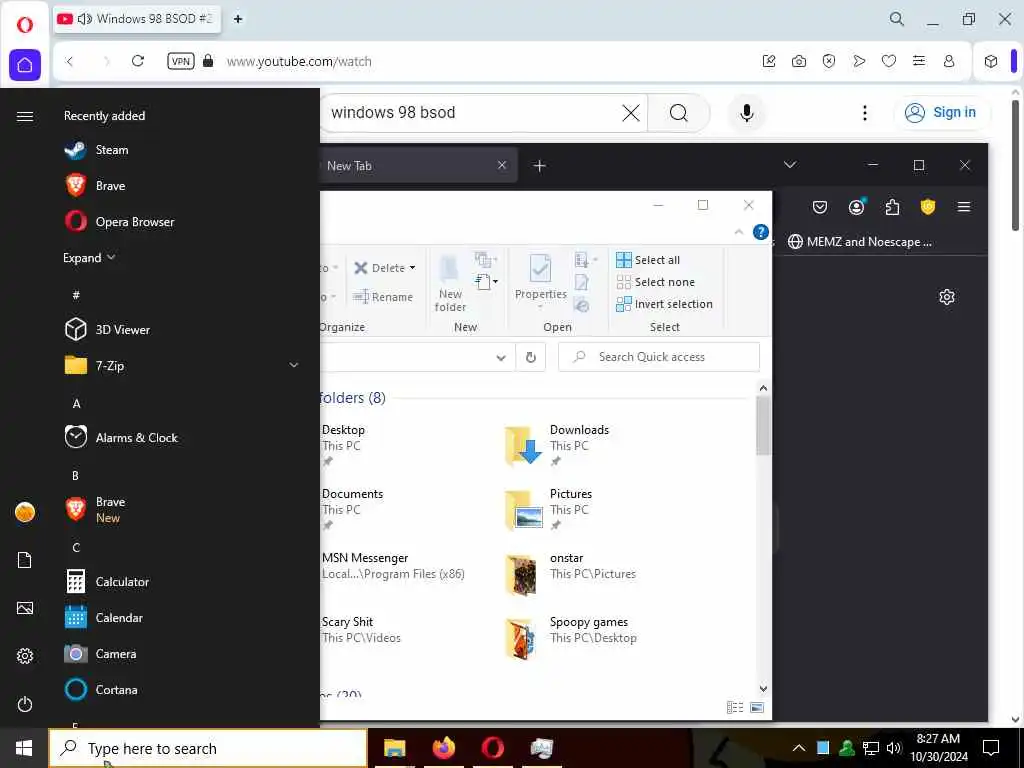This screenshot has width=1024, height=768.
Task: Search tabs using Opera's magnifier icon
Action: (x=897, y=19)
